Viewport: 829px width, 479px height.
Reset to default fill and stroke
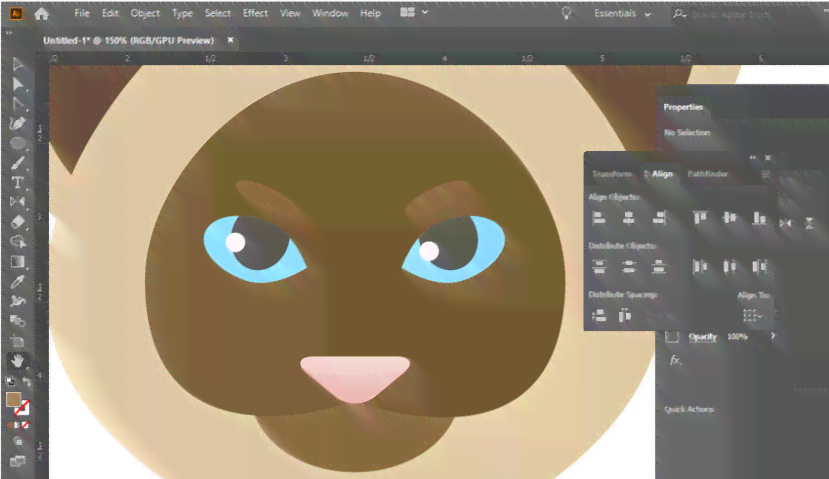(x=11, y=381)
